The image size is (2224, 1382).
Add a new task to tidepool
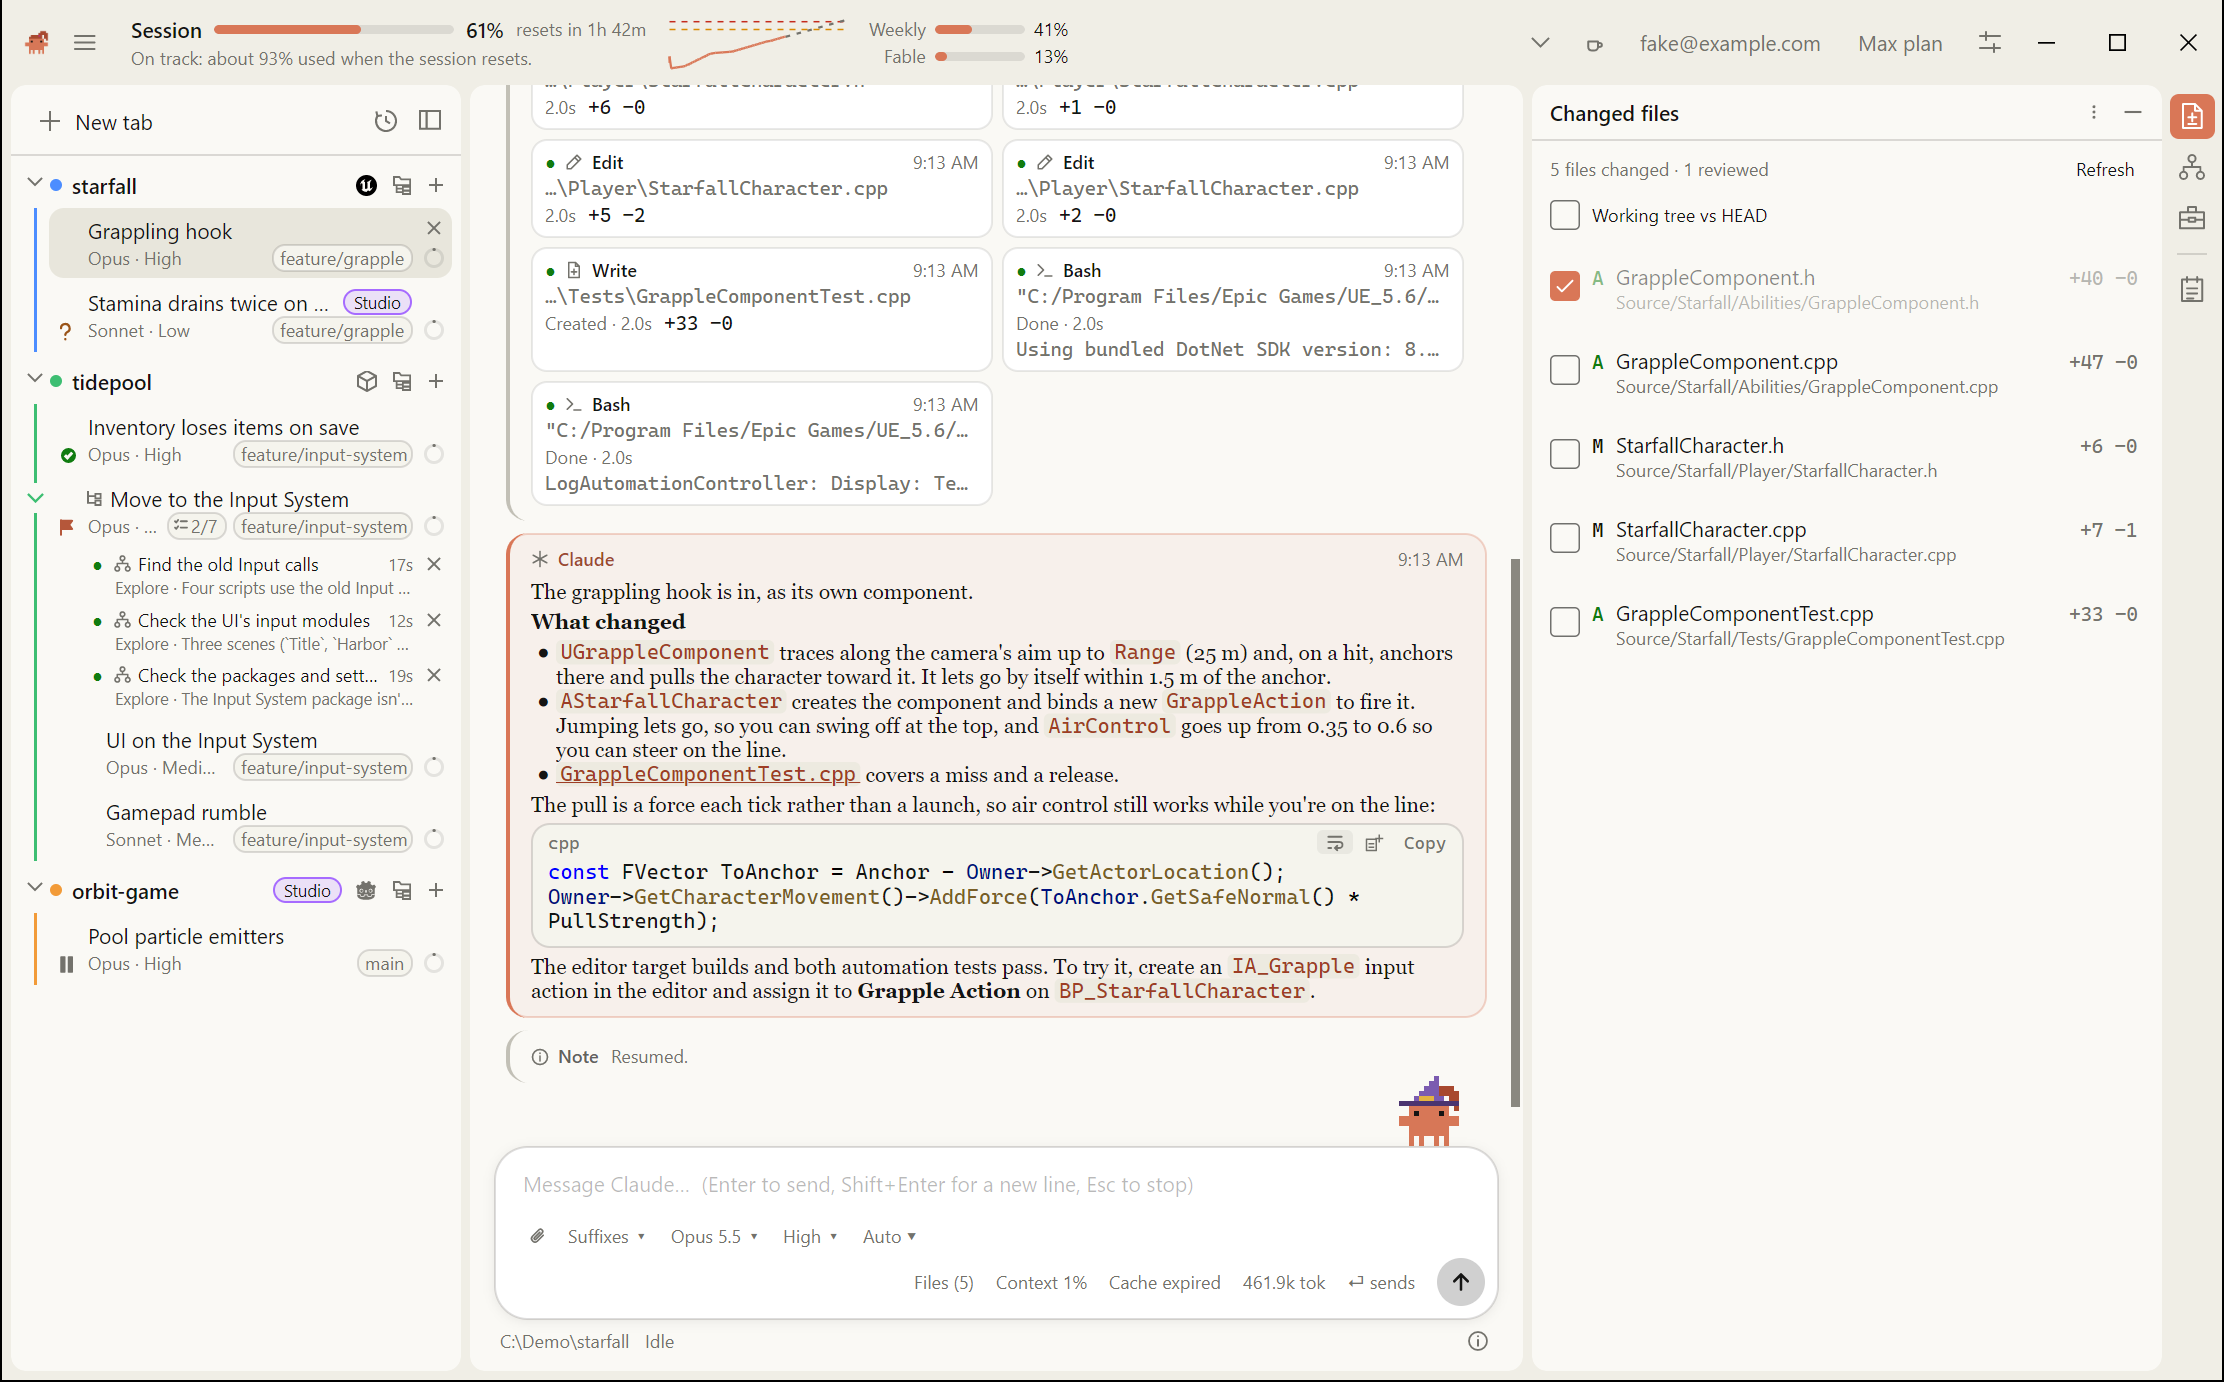(436, 381)
